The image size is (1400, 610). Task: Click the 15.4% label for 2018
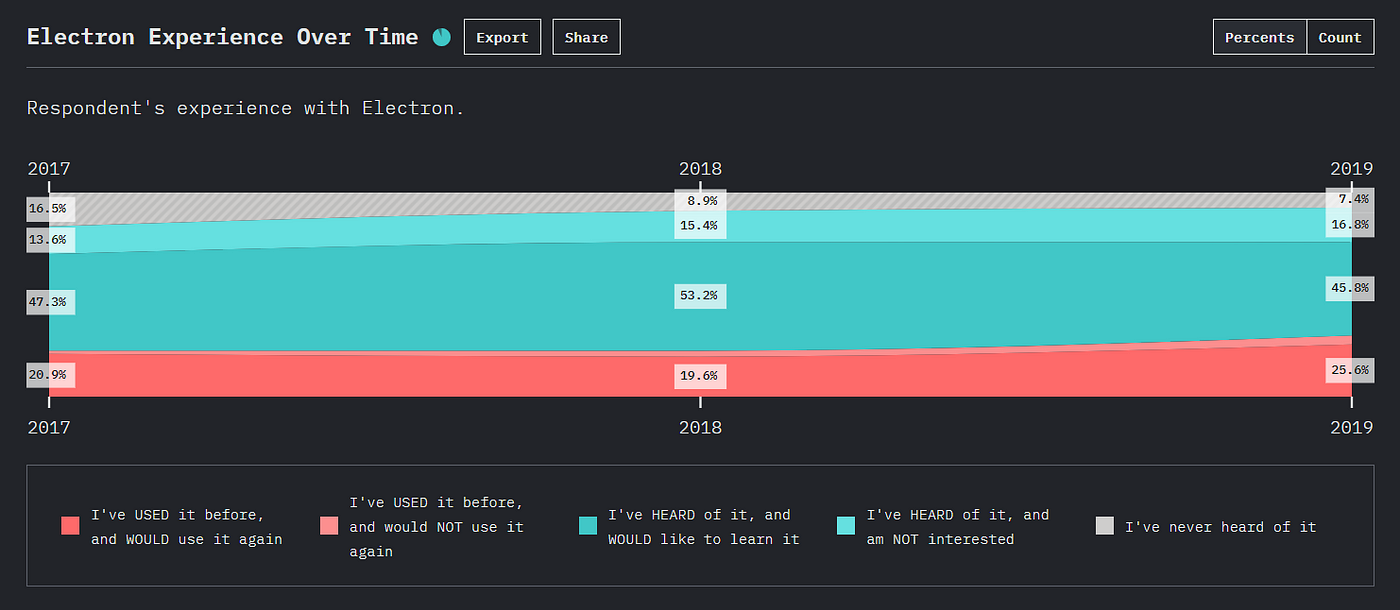click(700, 226)
